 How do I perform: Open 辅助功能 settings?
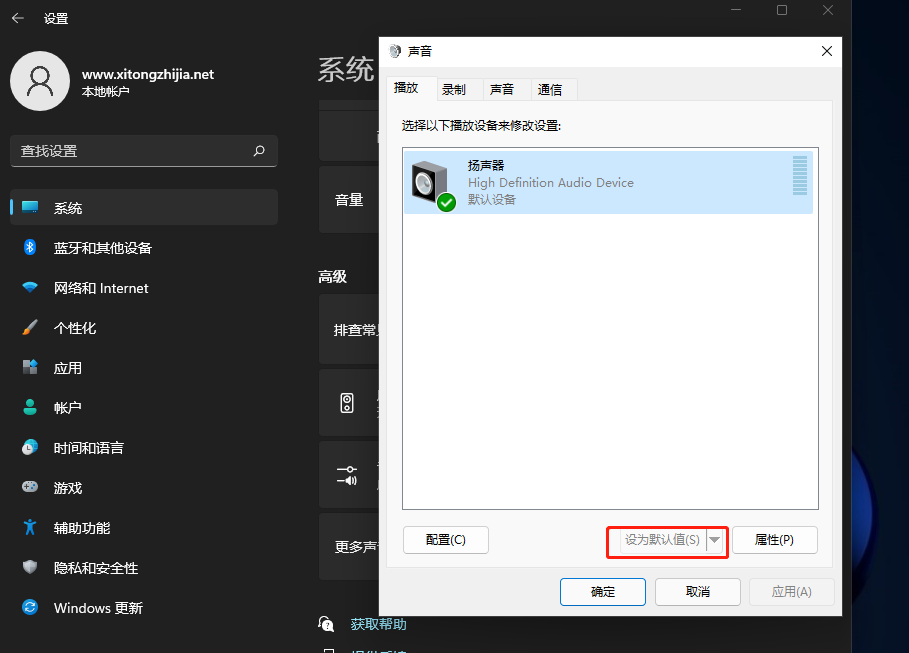coord(144,528)
